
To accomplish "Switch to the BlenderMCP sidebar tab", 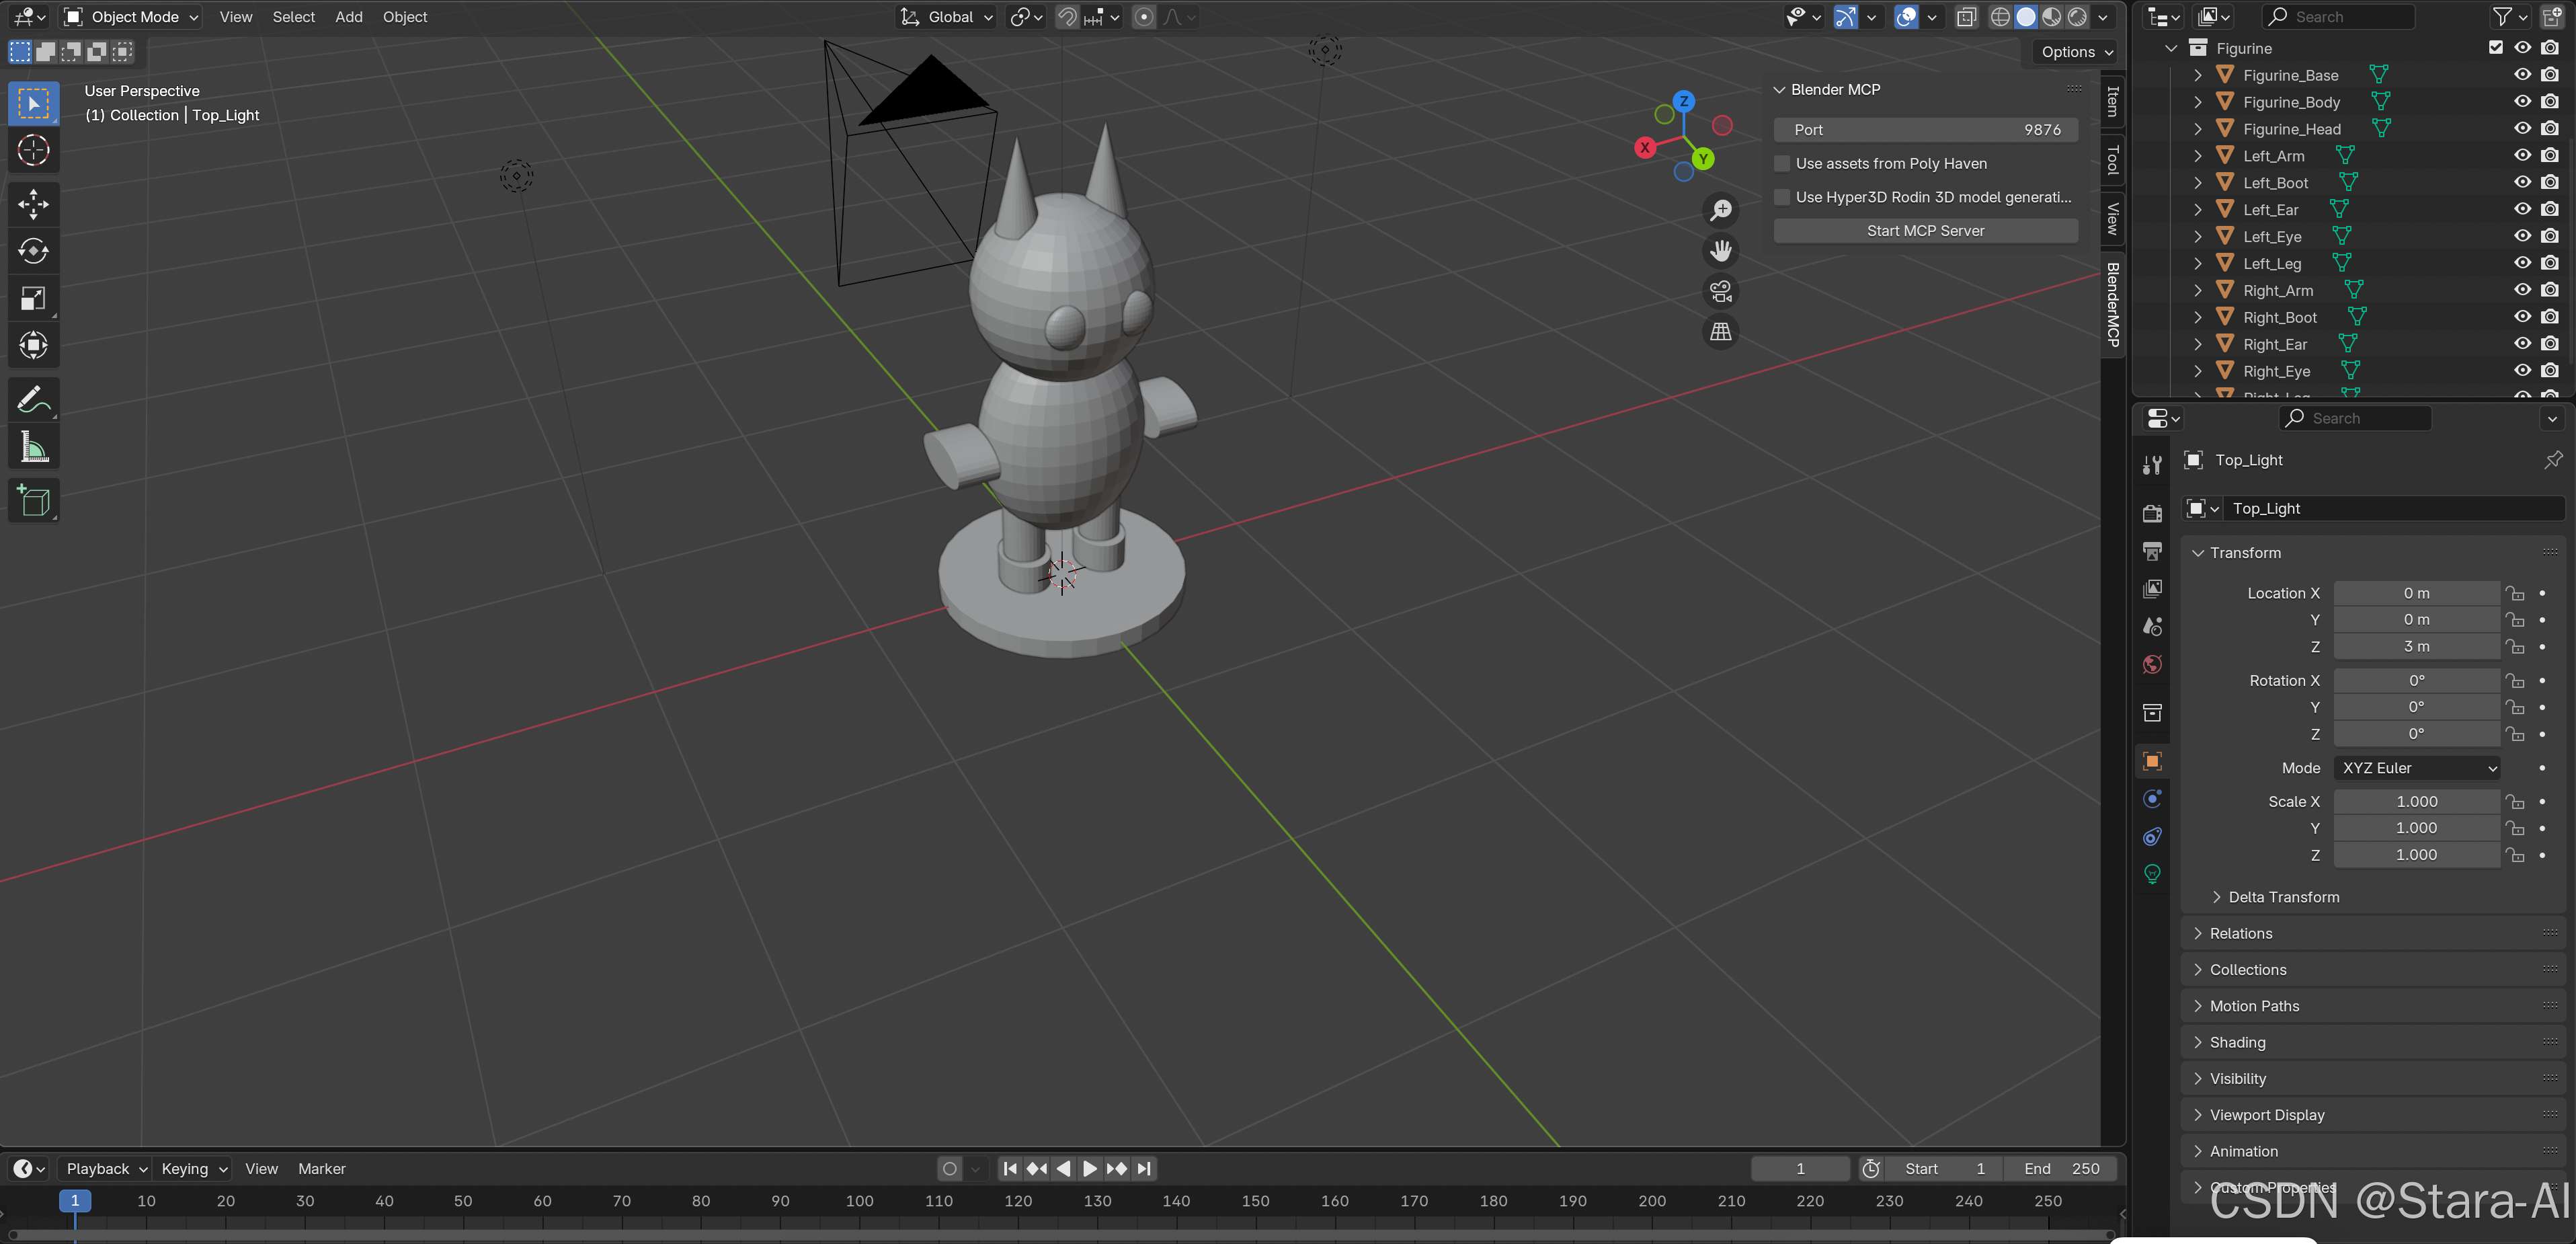I will 2113,305.
